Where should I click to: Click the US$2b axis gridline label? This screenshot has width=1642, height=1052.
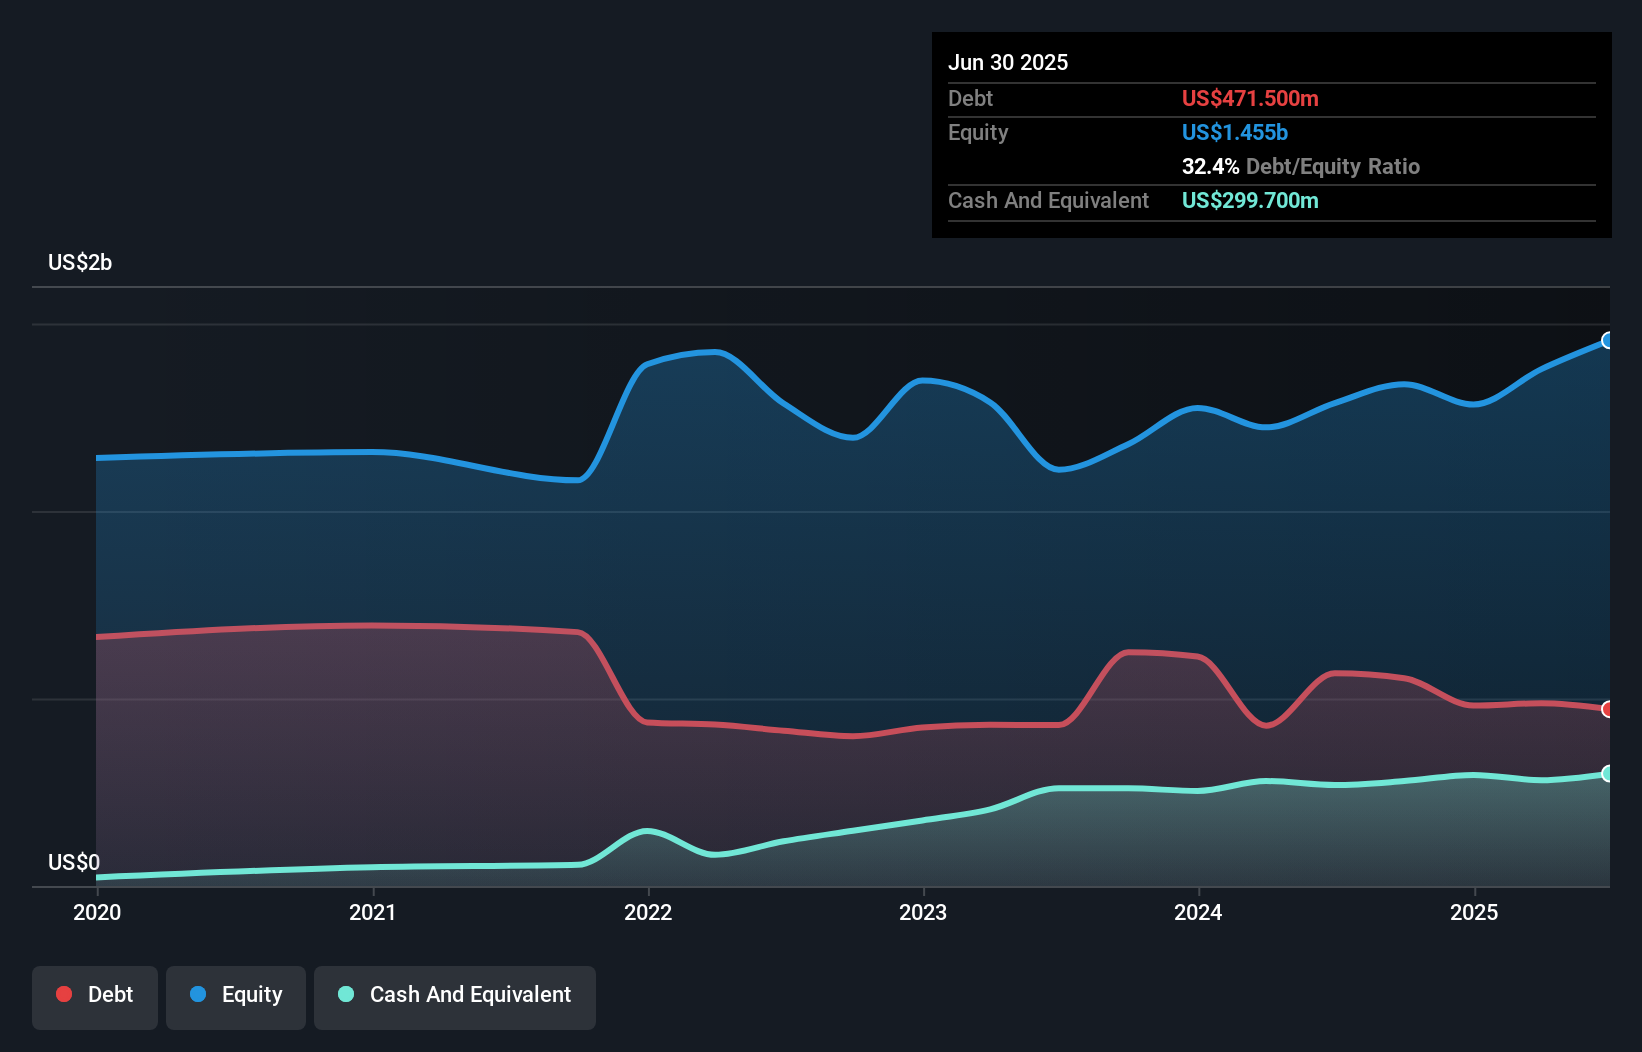[x=80, y=262]
